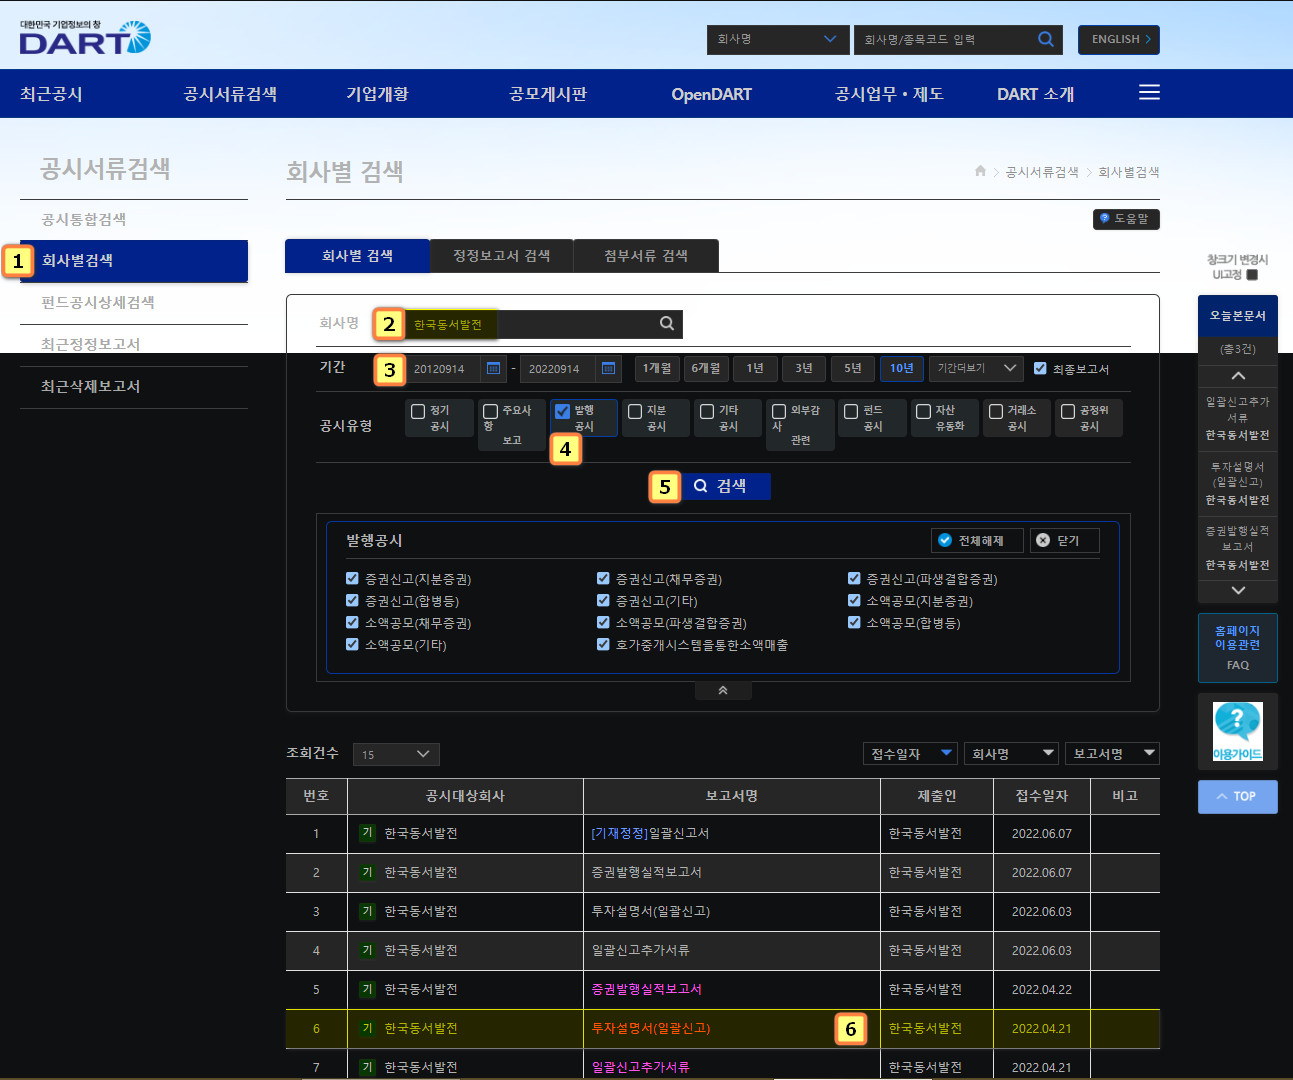This screenshot has height=1080, width=1293.
Task: Open the 공모게시판 nav menu
Action: click(x=548, y=94)
